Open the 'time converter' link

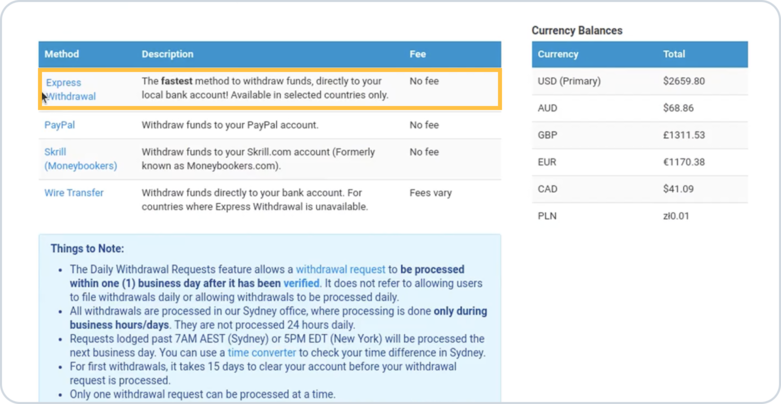262,353
